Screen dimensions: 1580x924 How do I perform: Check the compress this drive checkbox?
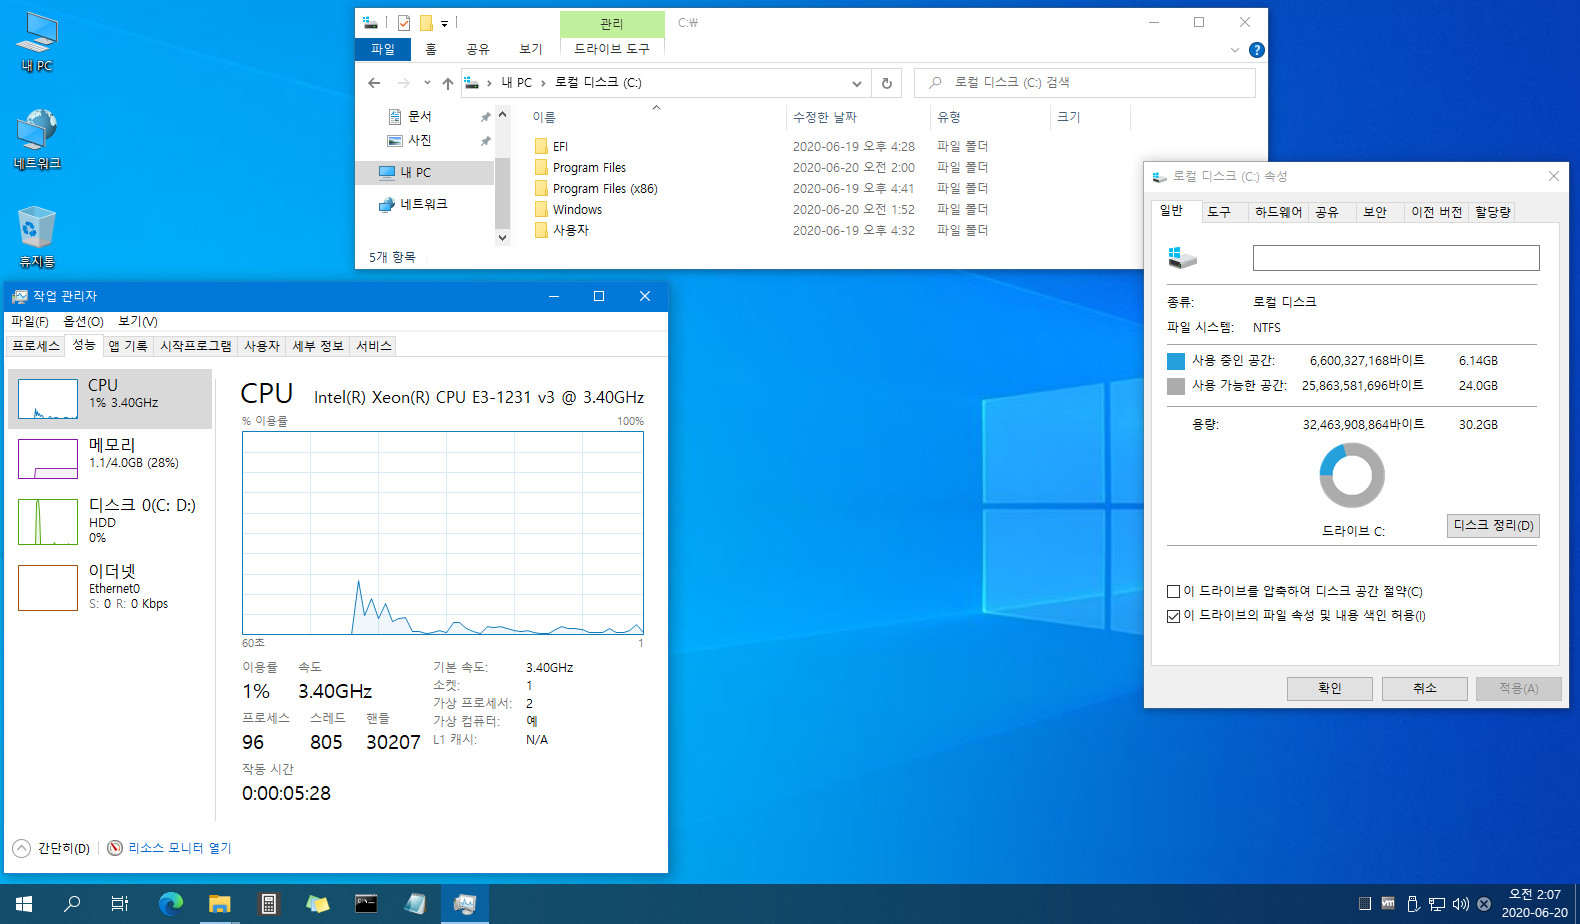coord(1173,592)
